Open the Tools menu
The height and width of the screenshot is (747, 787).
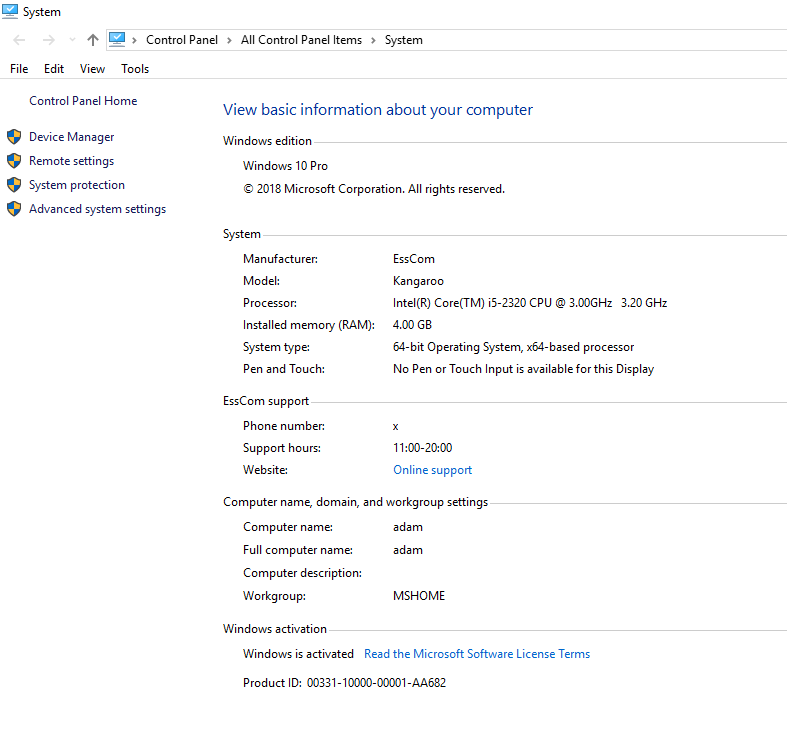(135, 69)
